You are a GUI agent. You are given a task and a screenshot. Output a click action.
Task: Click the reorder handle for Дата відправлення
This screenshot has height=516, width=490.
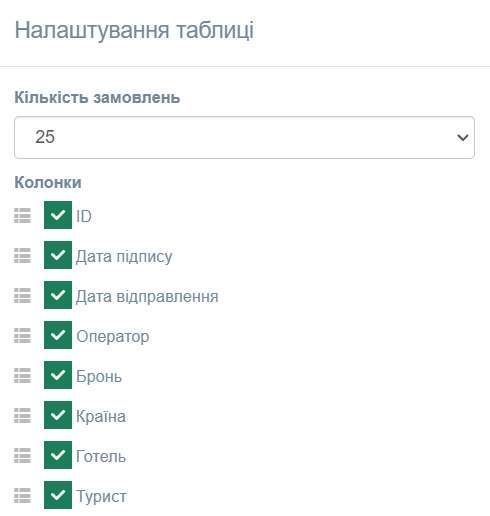point(22,295)
